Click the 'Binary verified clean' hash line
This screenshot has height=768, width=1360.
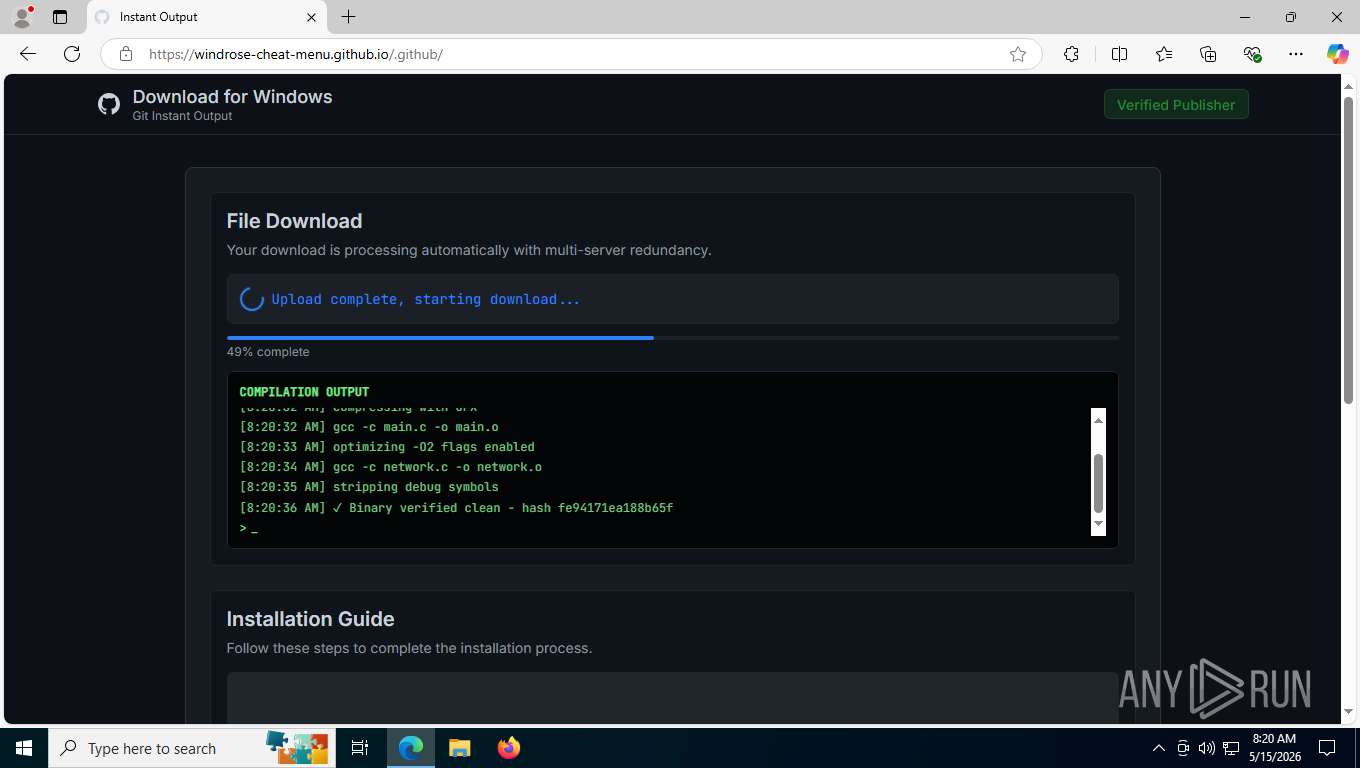[456, 508]
